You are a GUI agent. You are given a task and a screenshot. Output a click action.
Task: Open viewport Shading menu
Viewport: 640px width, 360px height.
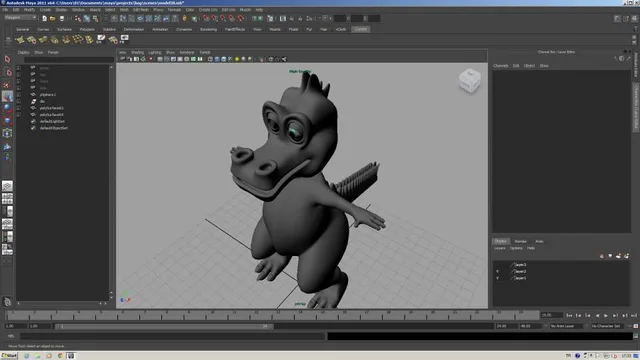137,52
